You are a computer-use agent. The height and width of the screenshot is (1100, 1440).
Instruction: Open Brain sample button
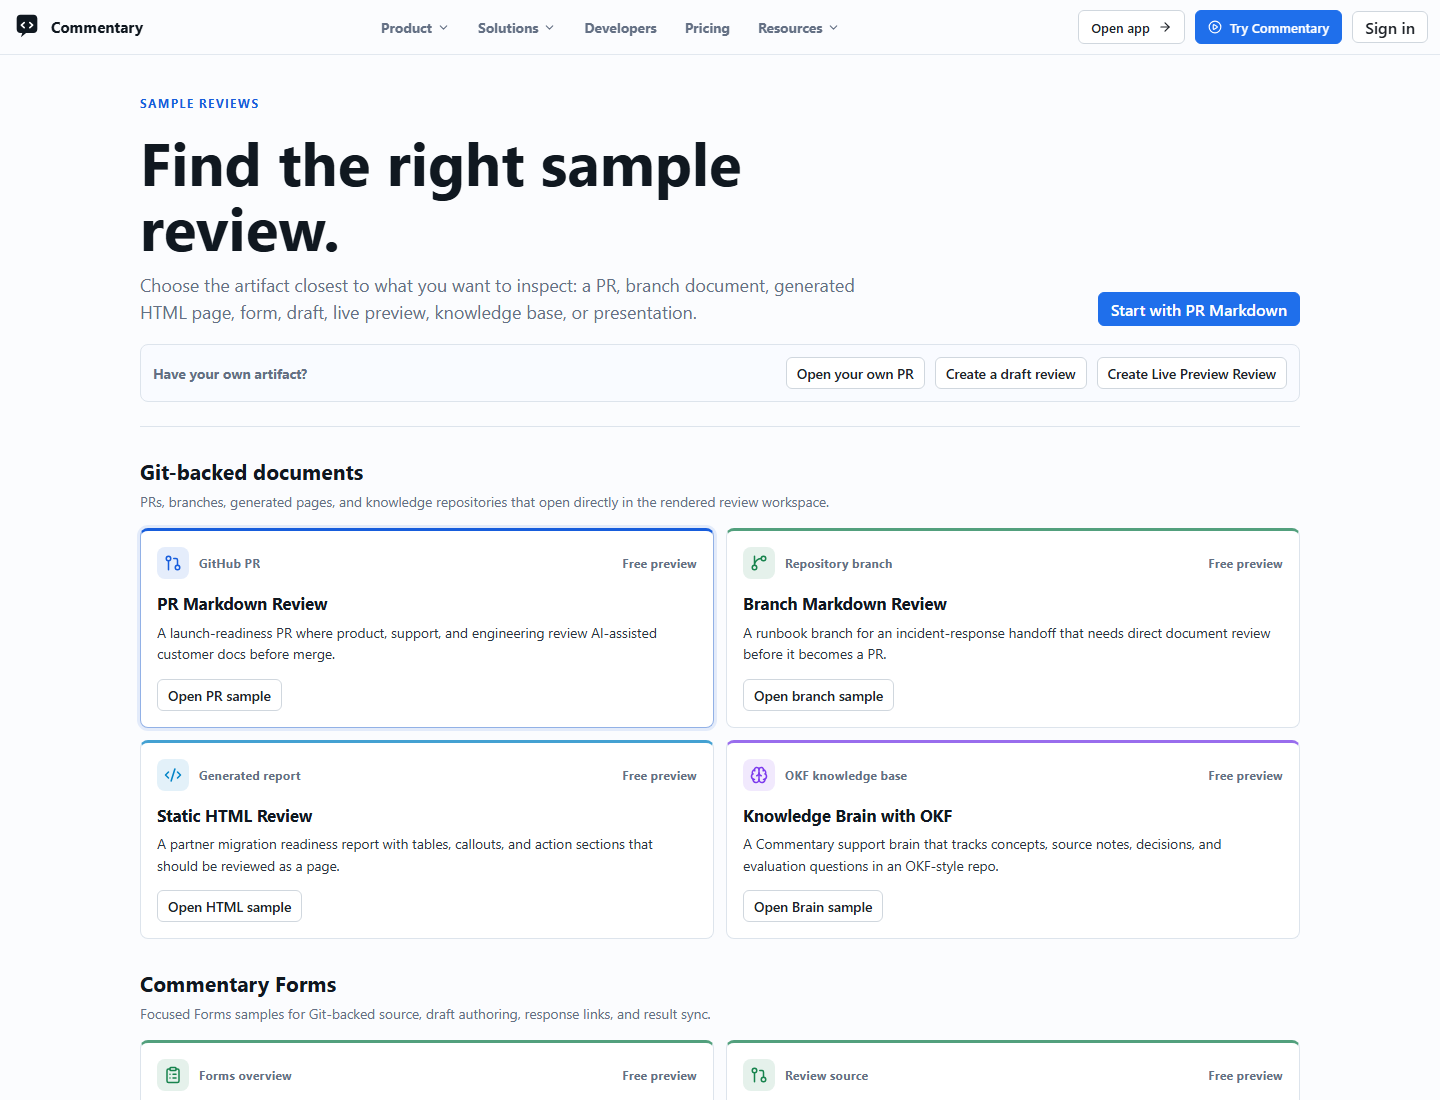click(x=812, y=906)
